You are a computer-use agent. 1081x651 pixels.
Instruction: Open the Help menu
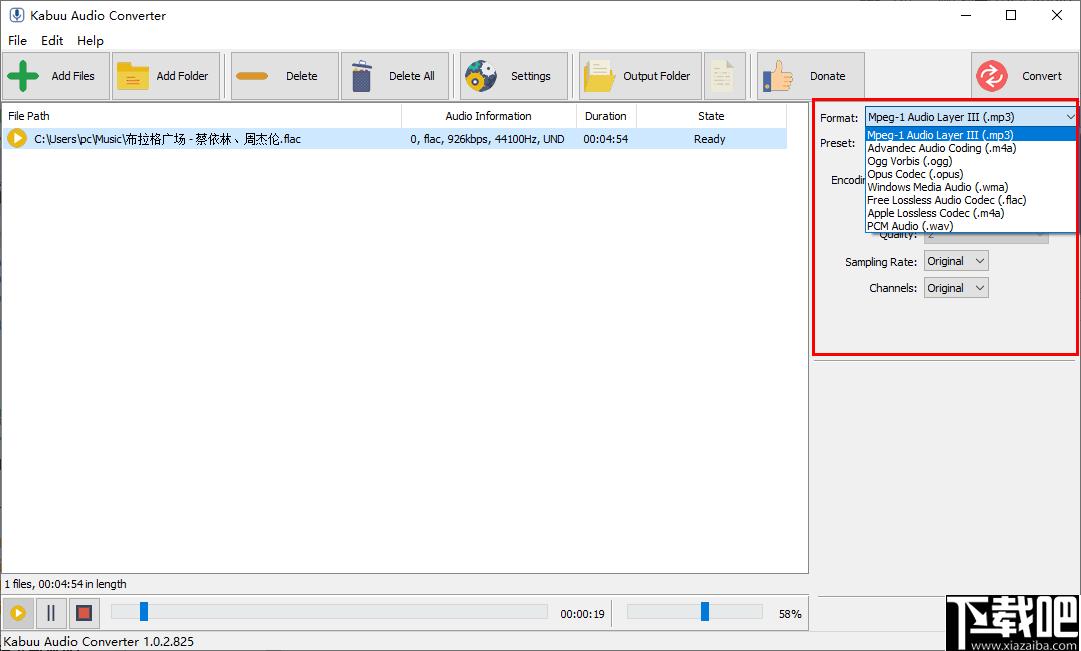(90, 41)
